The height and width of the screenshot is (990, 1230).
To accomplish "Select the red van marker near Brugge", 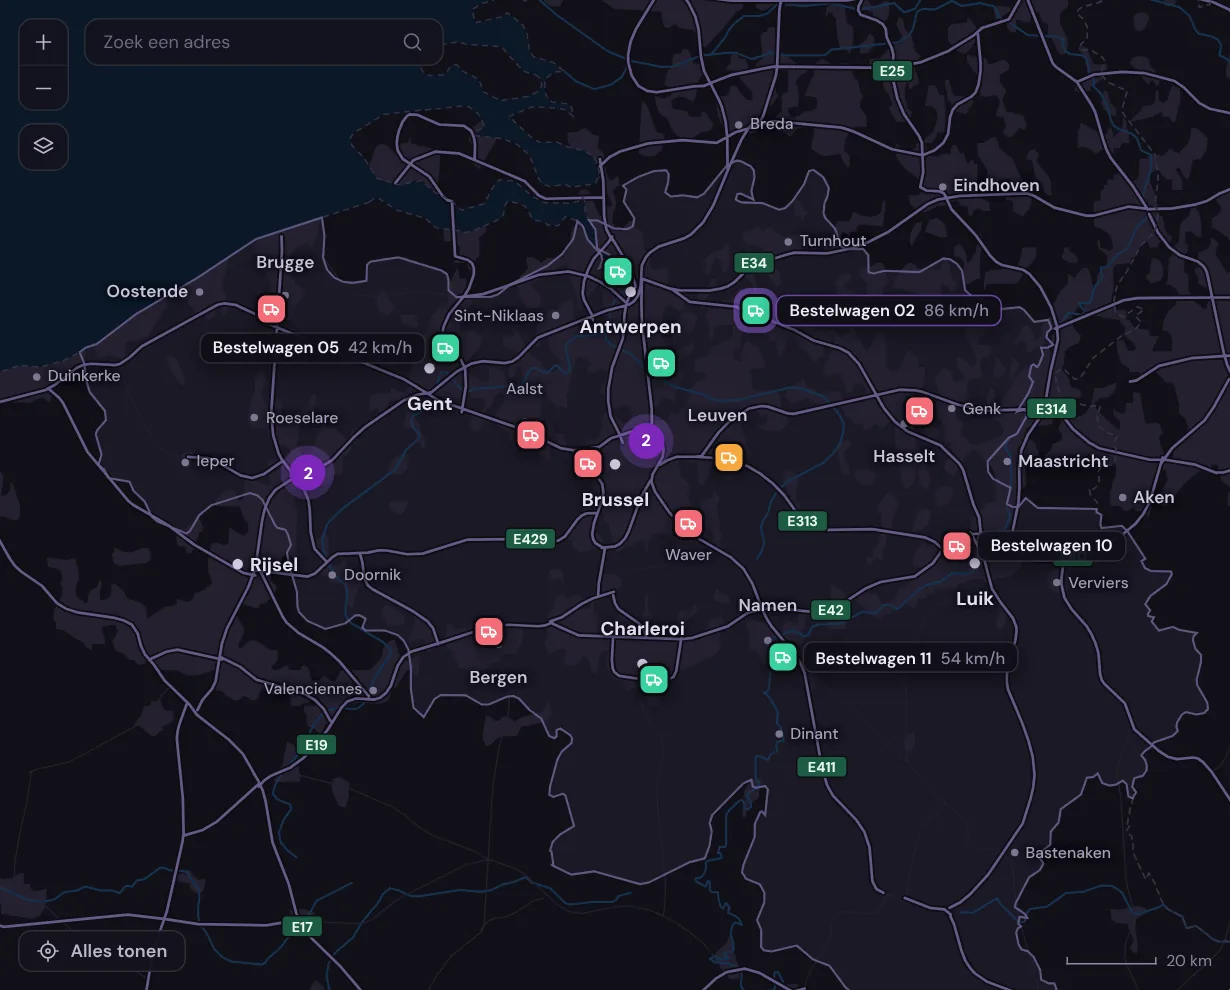I will [271, 309].
